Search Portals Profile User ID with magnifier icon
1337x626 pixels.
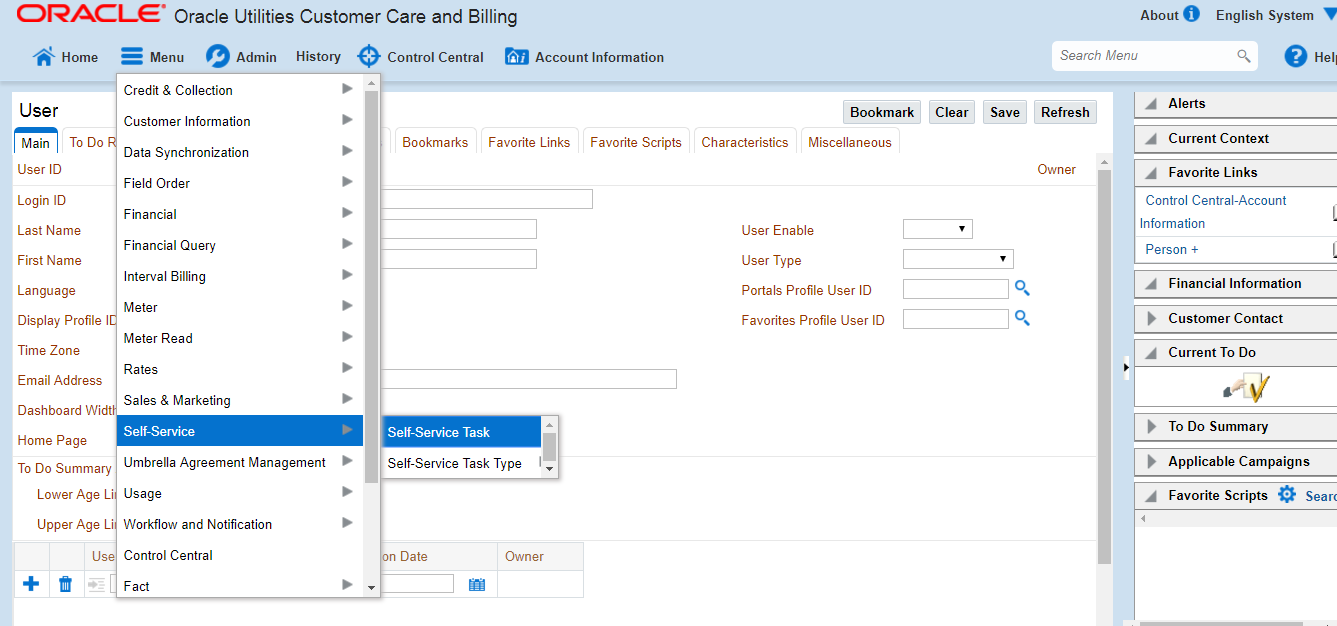(1022, 289)
